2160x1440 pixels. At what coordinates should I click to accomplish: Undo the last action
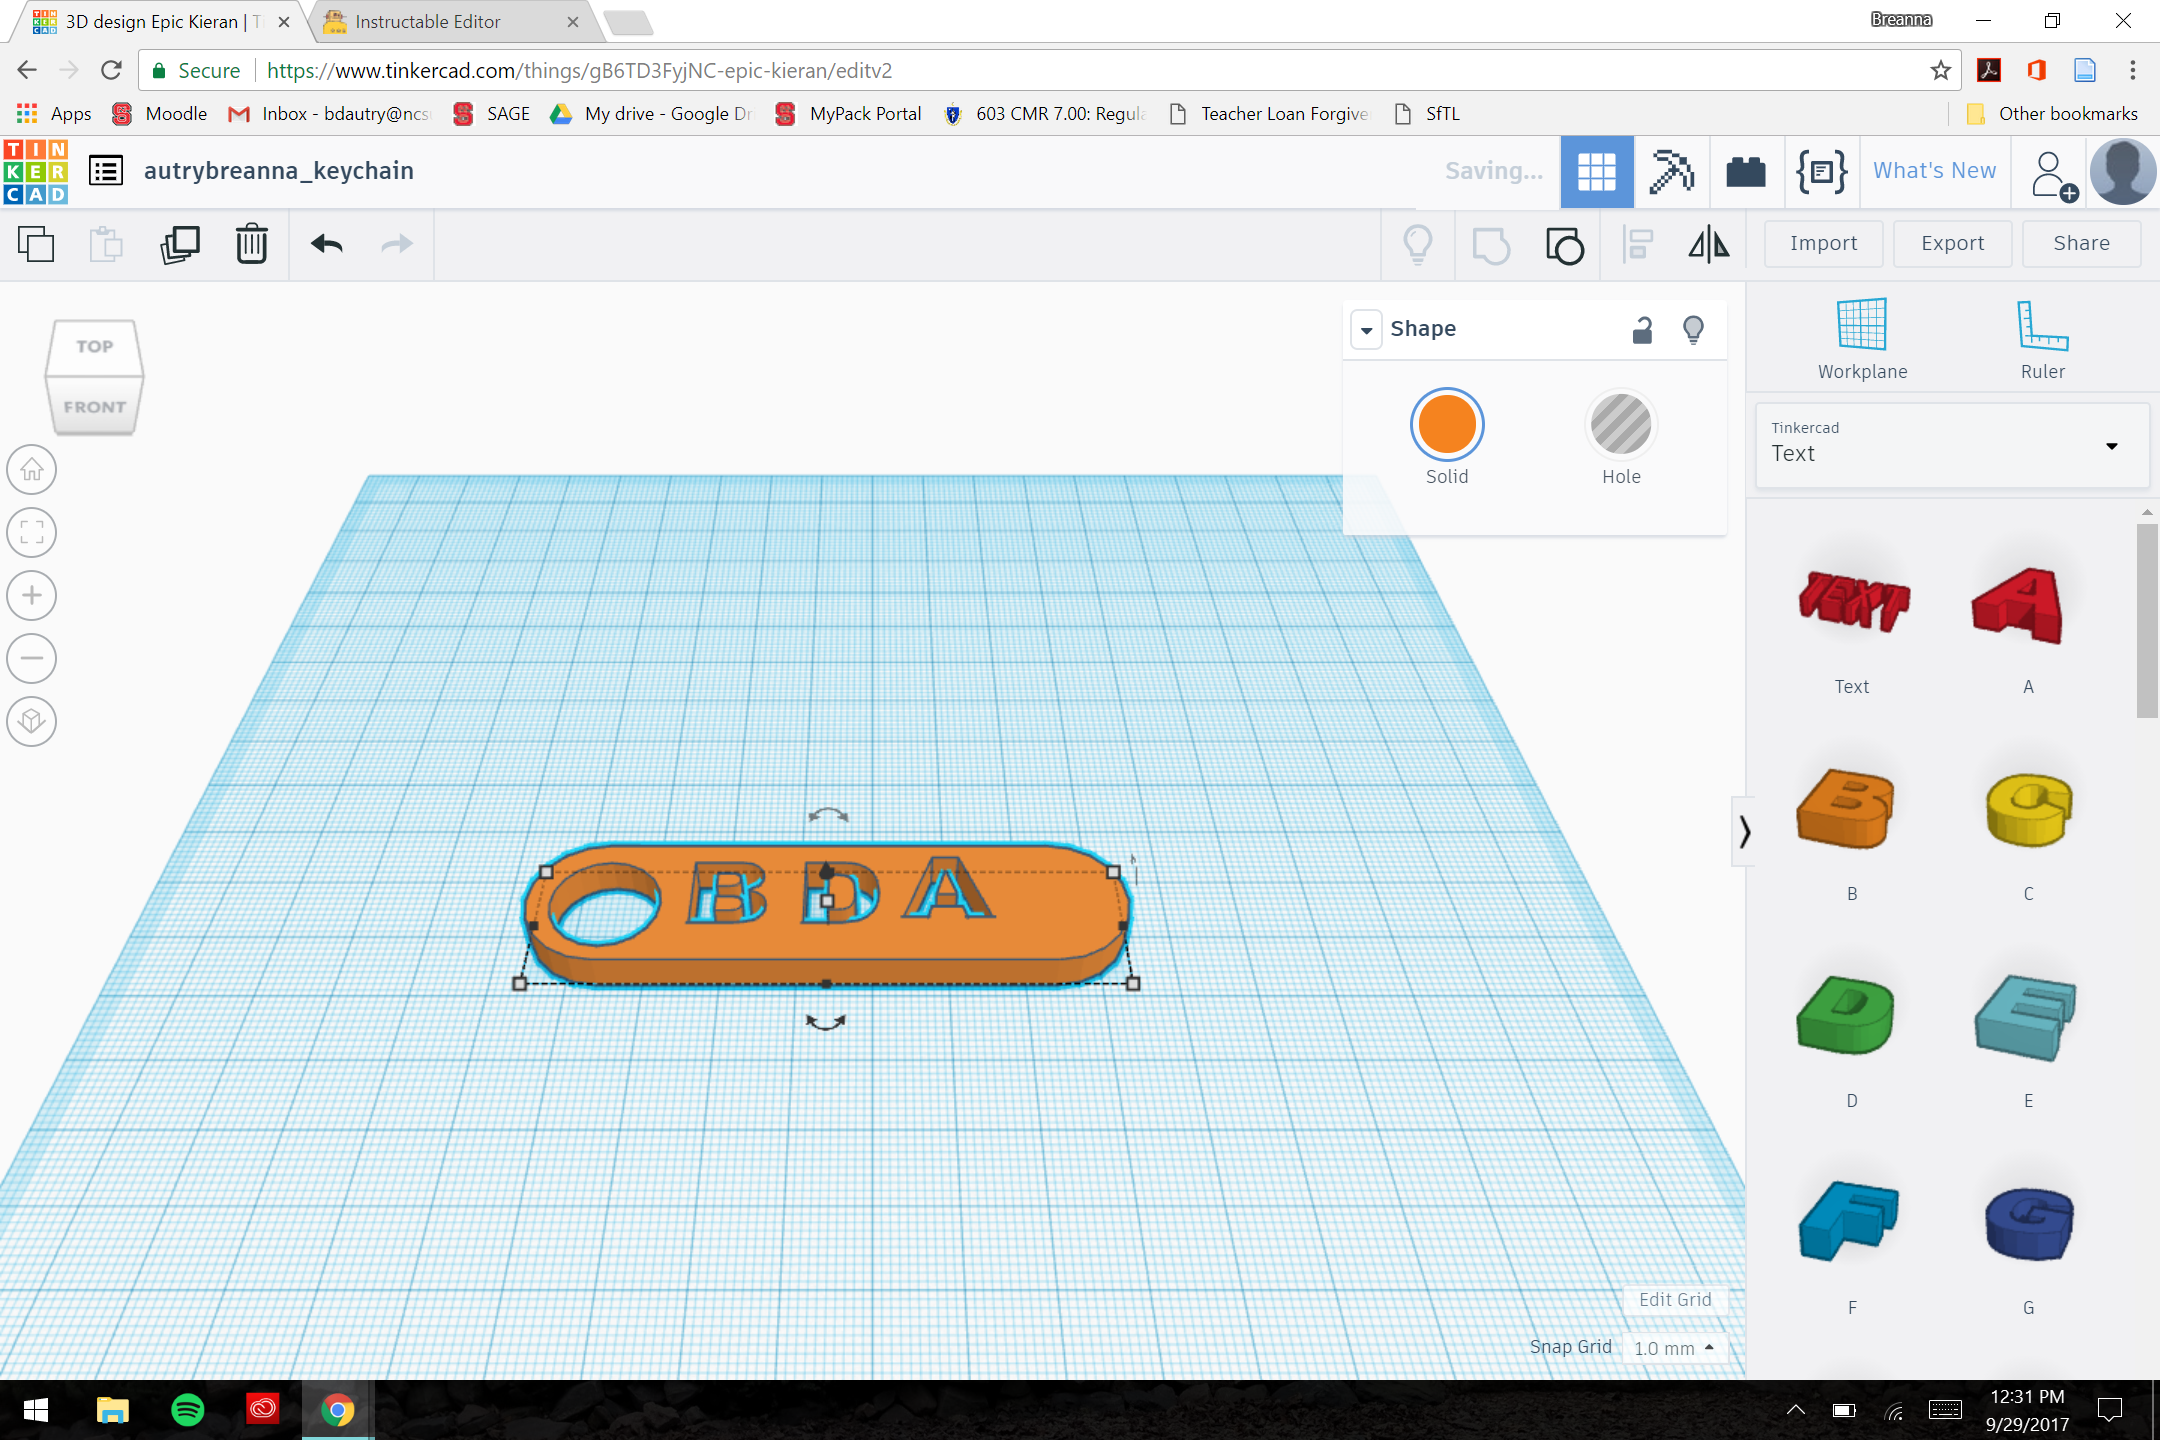click(324, 244)
